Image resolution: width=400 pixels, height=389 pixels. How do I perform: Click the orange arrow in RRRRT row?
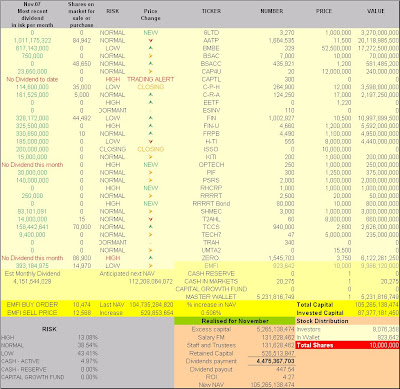151,196
